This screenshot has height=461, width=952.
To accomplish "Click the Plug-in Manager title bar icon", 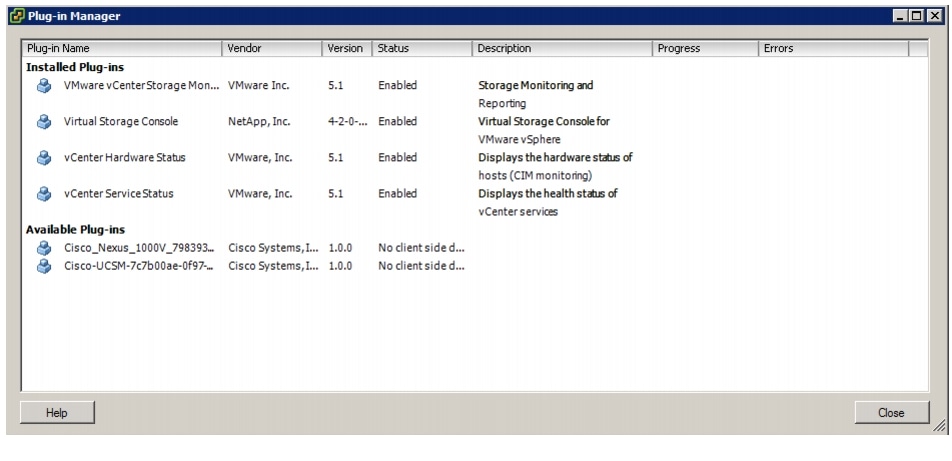I will [x=17, y=16].
